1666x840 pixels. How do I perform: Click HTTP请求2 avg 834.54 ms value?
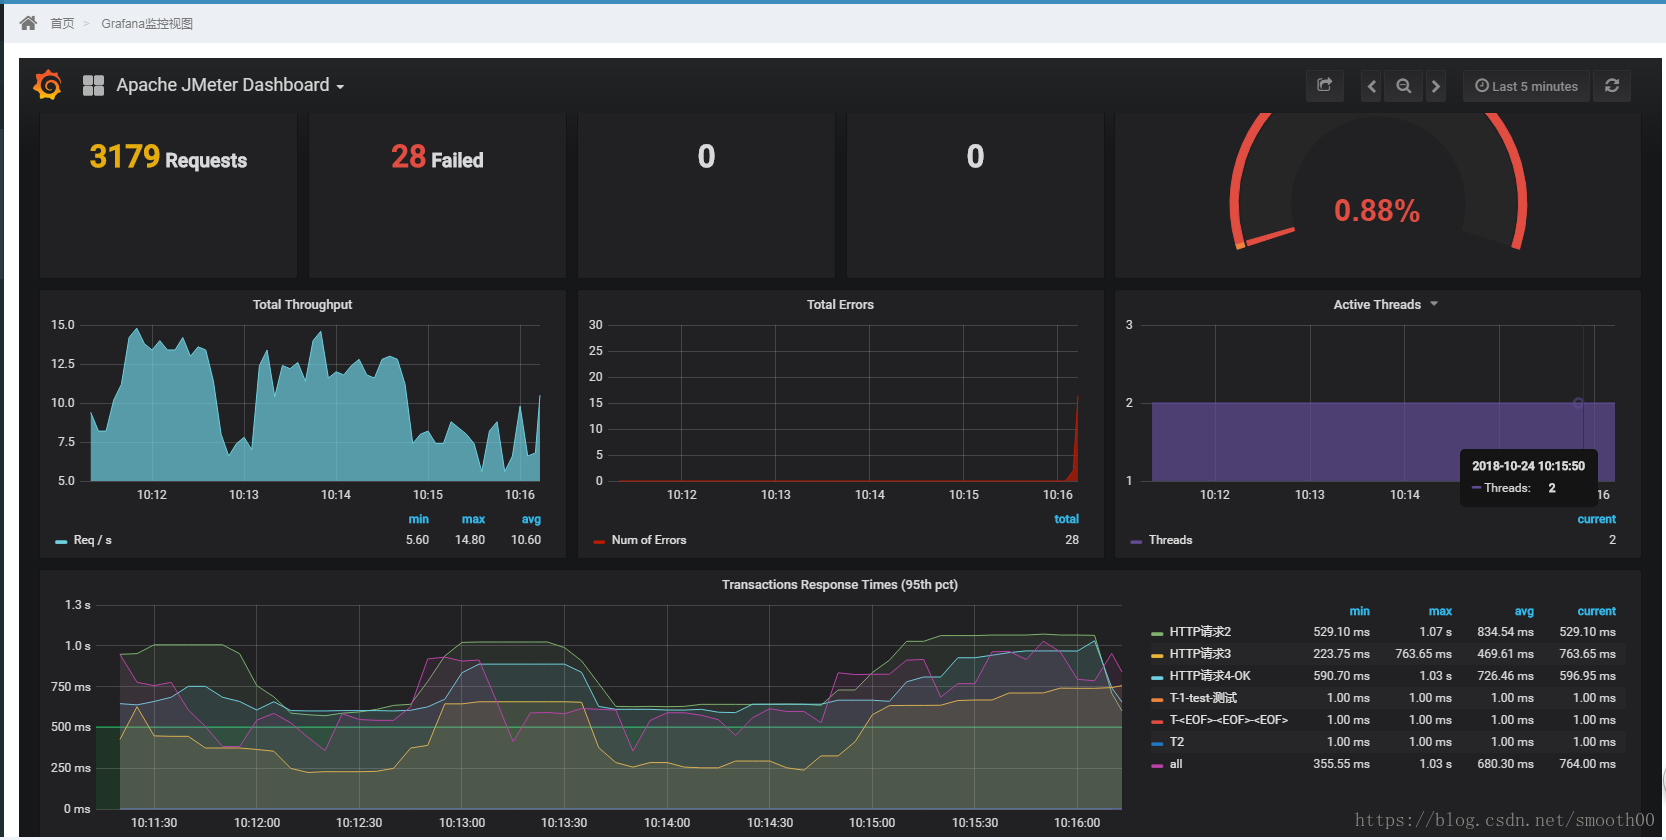pos(1505,632)
